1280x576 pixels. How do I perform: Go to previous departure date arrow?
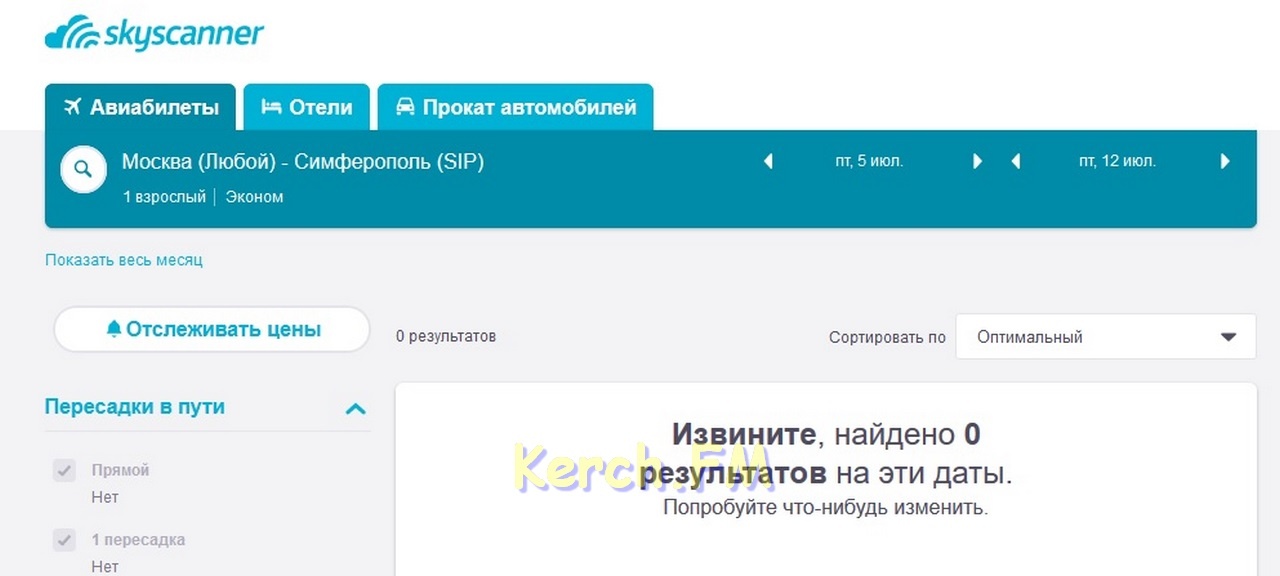[768, 161]
